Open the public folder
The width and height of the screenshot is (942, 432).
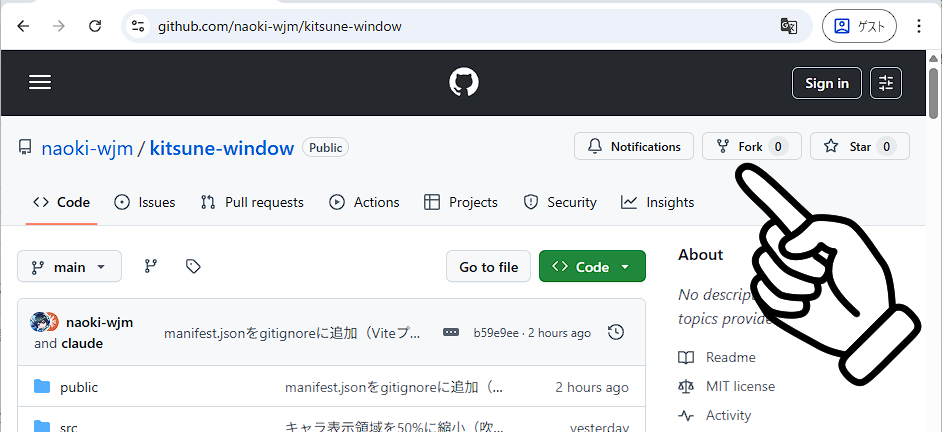click(79, 388)
